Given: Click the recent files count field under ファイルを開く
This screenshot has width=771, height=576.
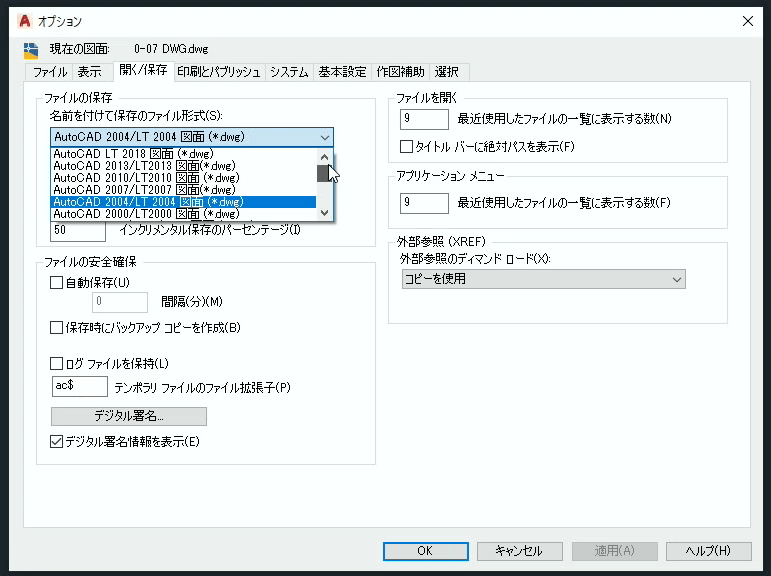Looking at the screenshot, I should tap(424, 119).
